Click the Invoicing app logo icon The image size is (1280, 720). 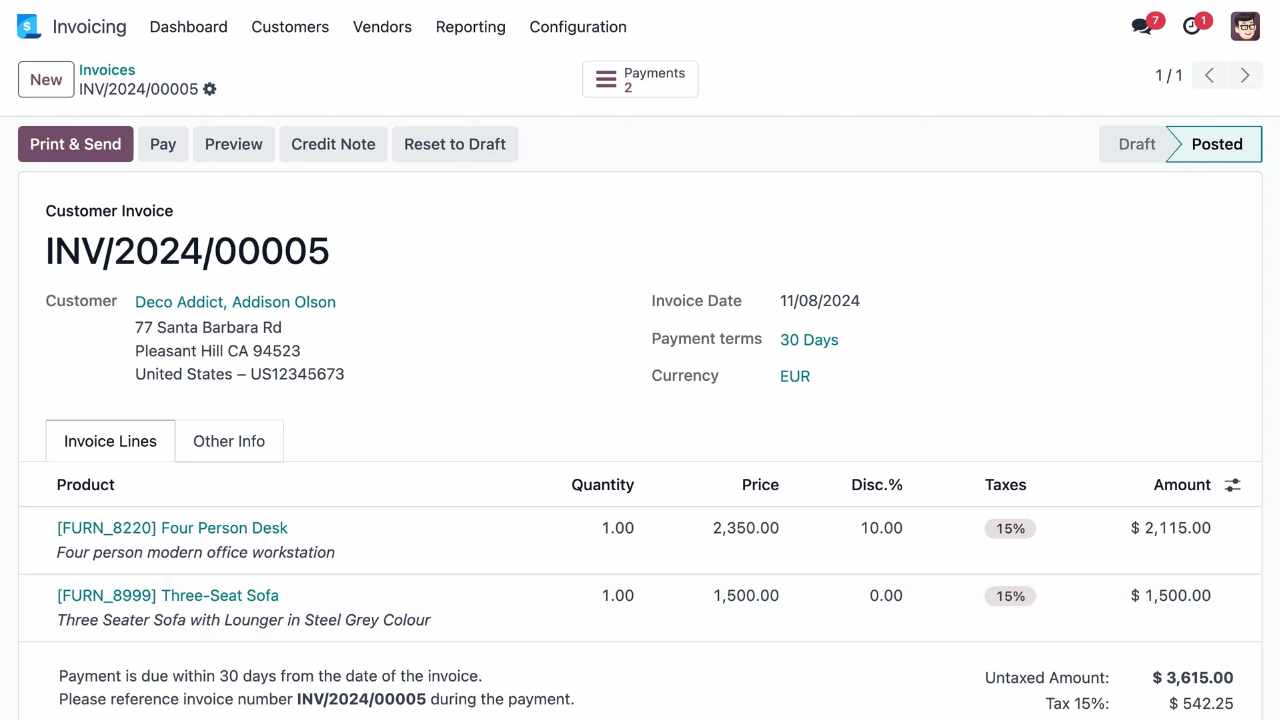point(29,27)
